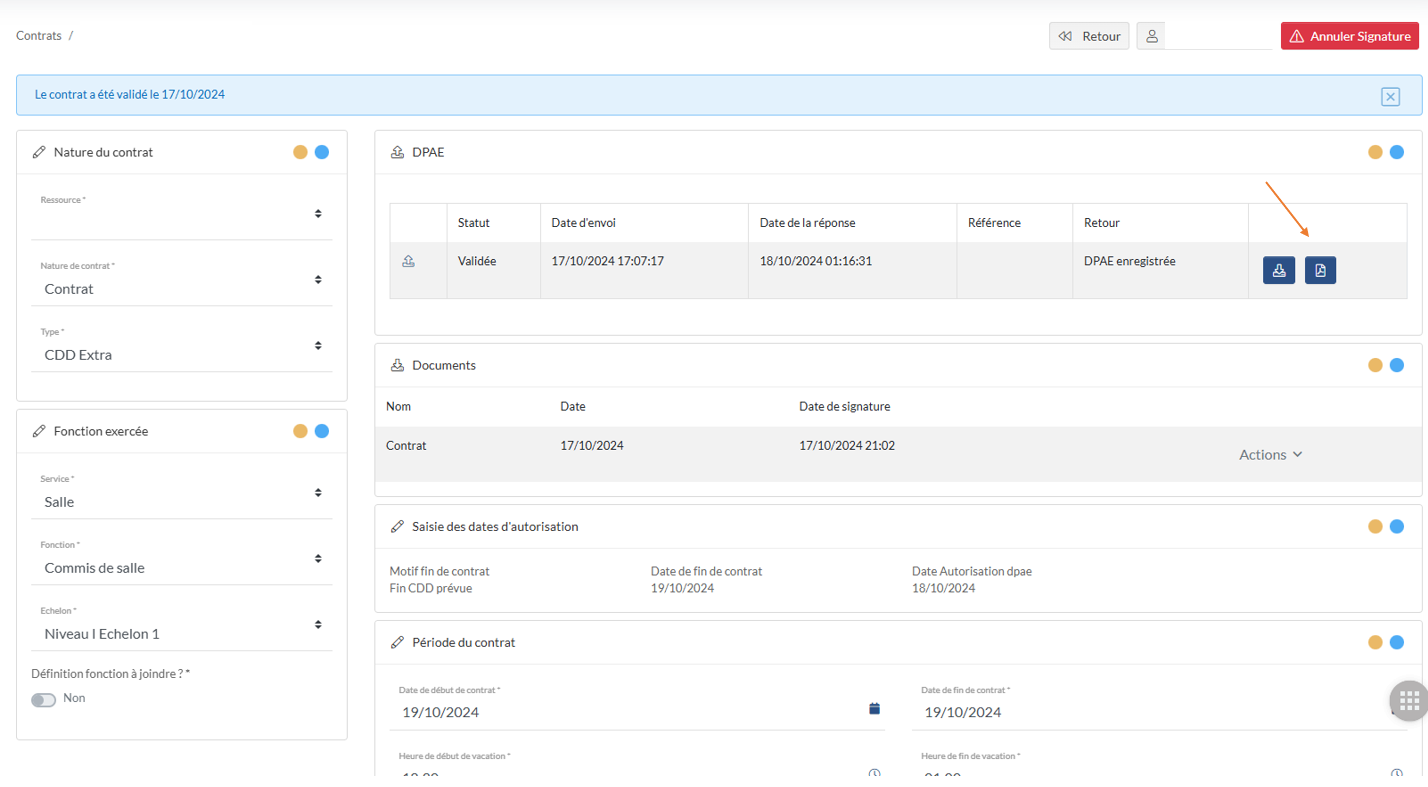Image resolution: width=1428 pixels, height=787 pixels.
Task: Click the blue dot in Fonction exercée
Action: click(x=322, y=431)
